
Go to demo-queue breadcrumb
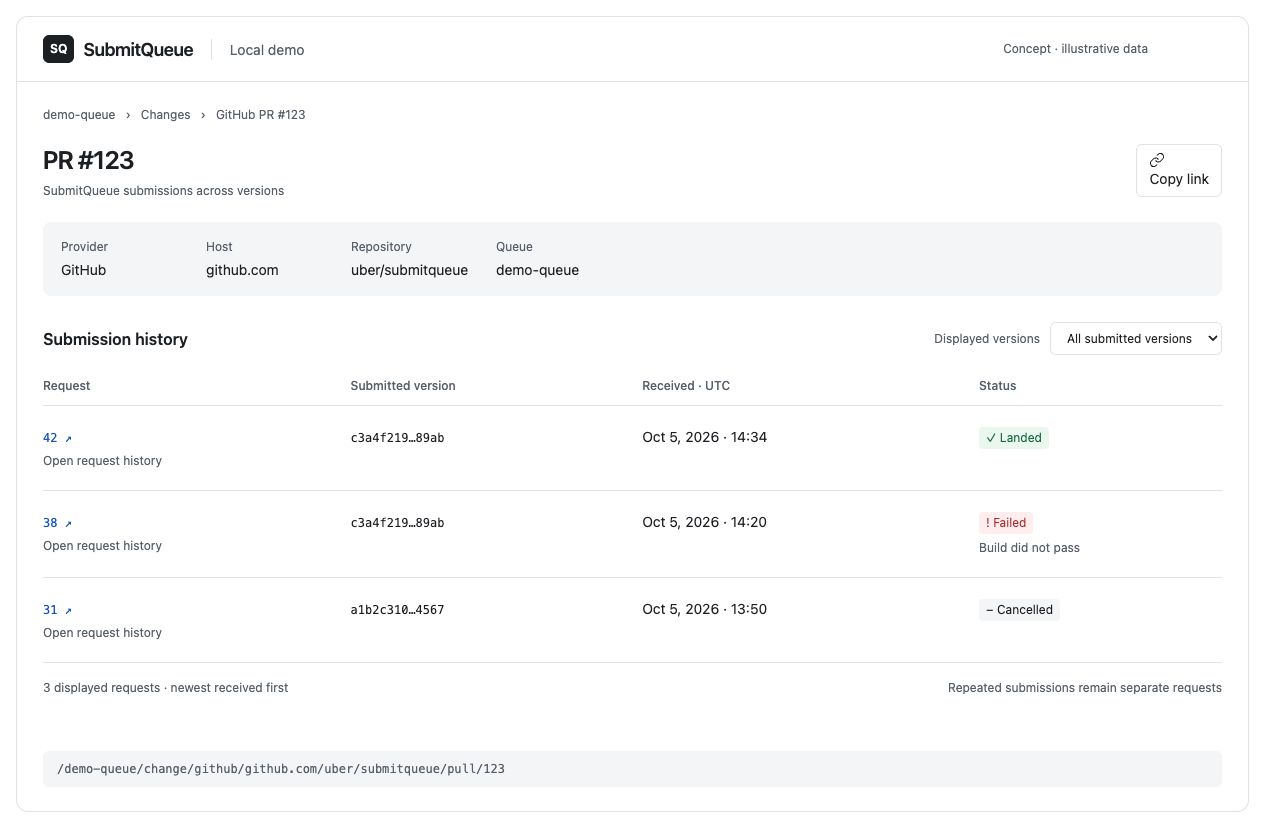point(79,115)
